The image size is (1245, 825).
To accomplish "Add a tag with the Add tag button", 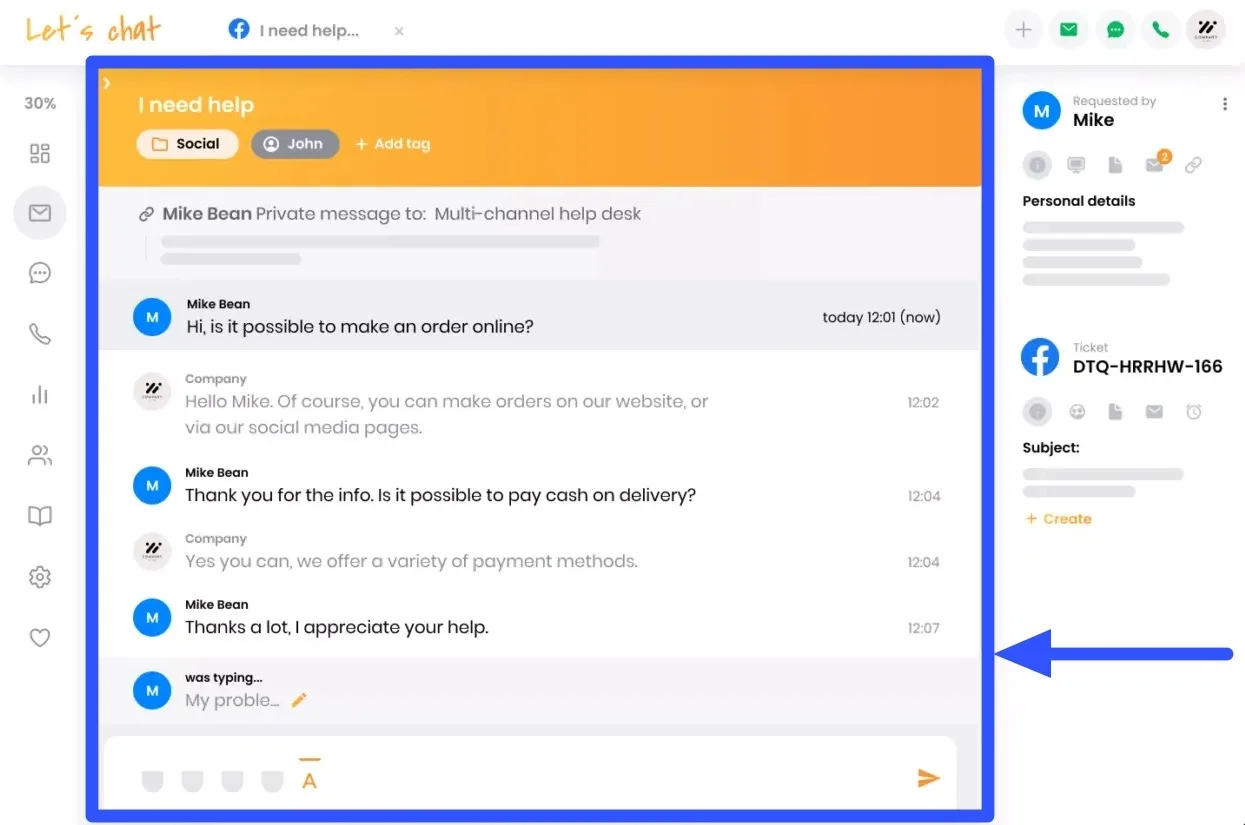I will 393,143.
